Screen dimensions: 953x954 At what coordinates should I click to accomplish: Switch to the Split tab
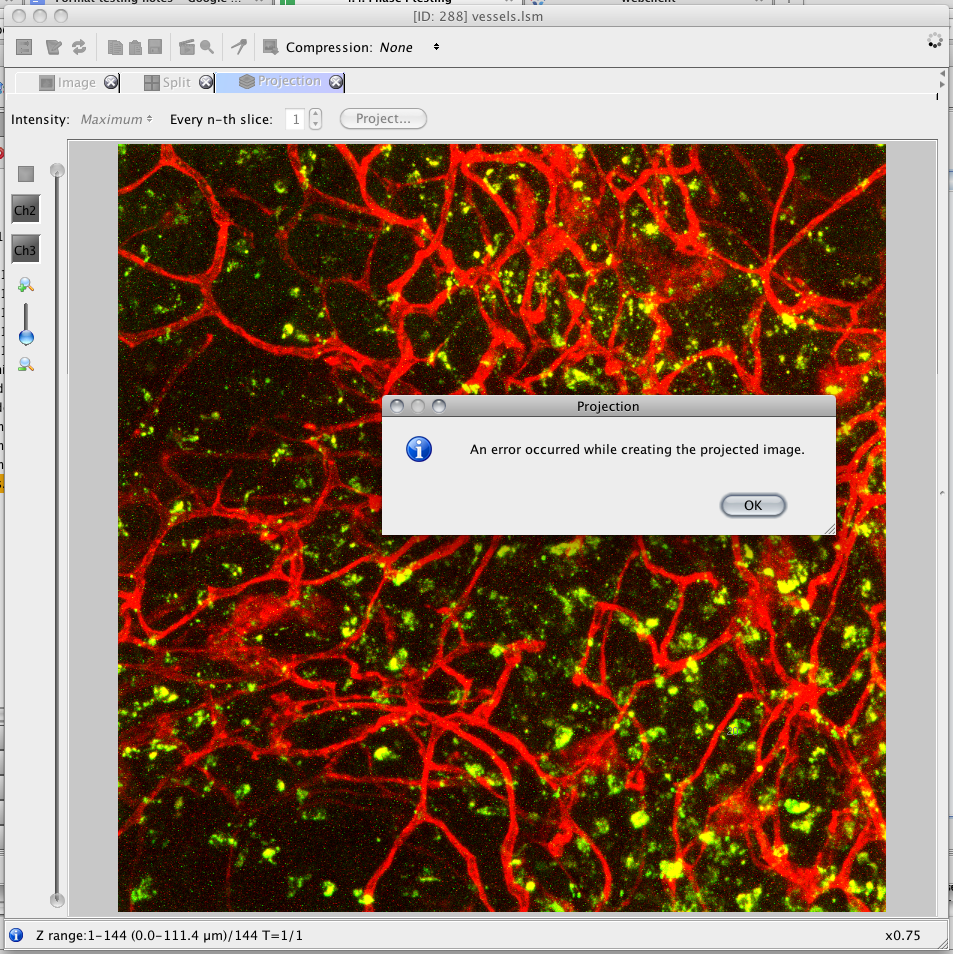click(x=168, y=82)
